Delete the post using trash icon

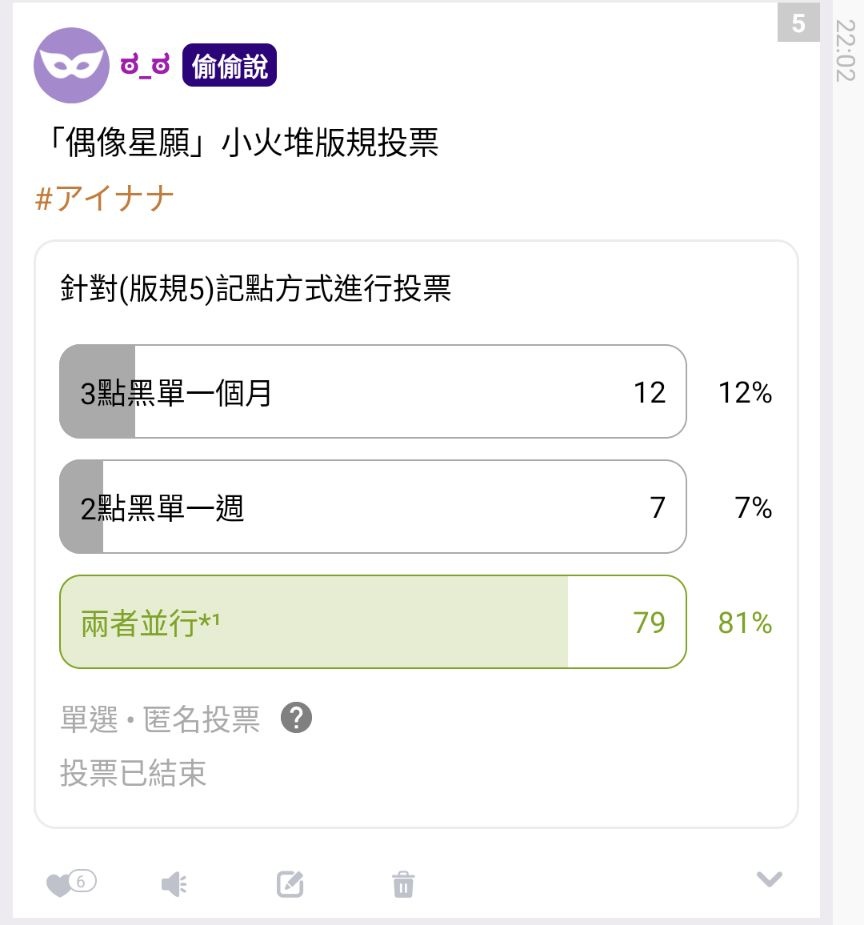[403, 884]
